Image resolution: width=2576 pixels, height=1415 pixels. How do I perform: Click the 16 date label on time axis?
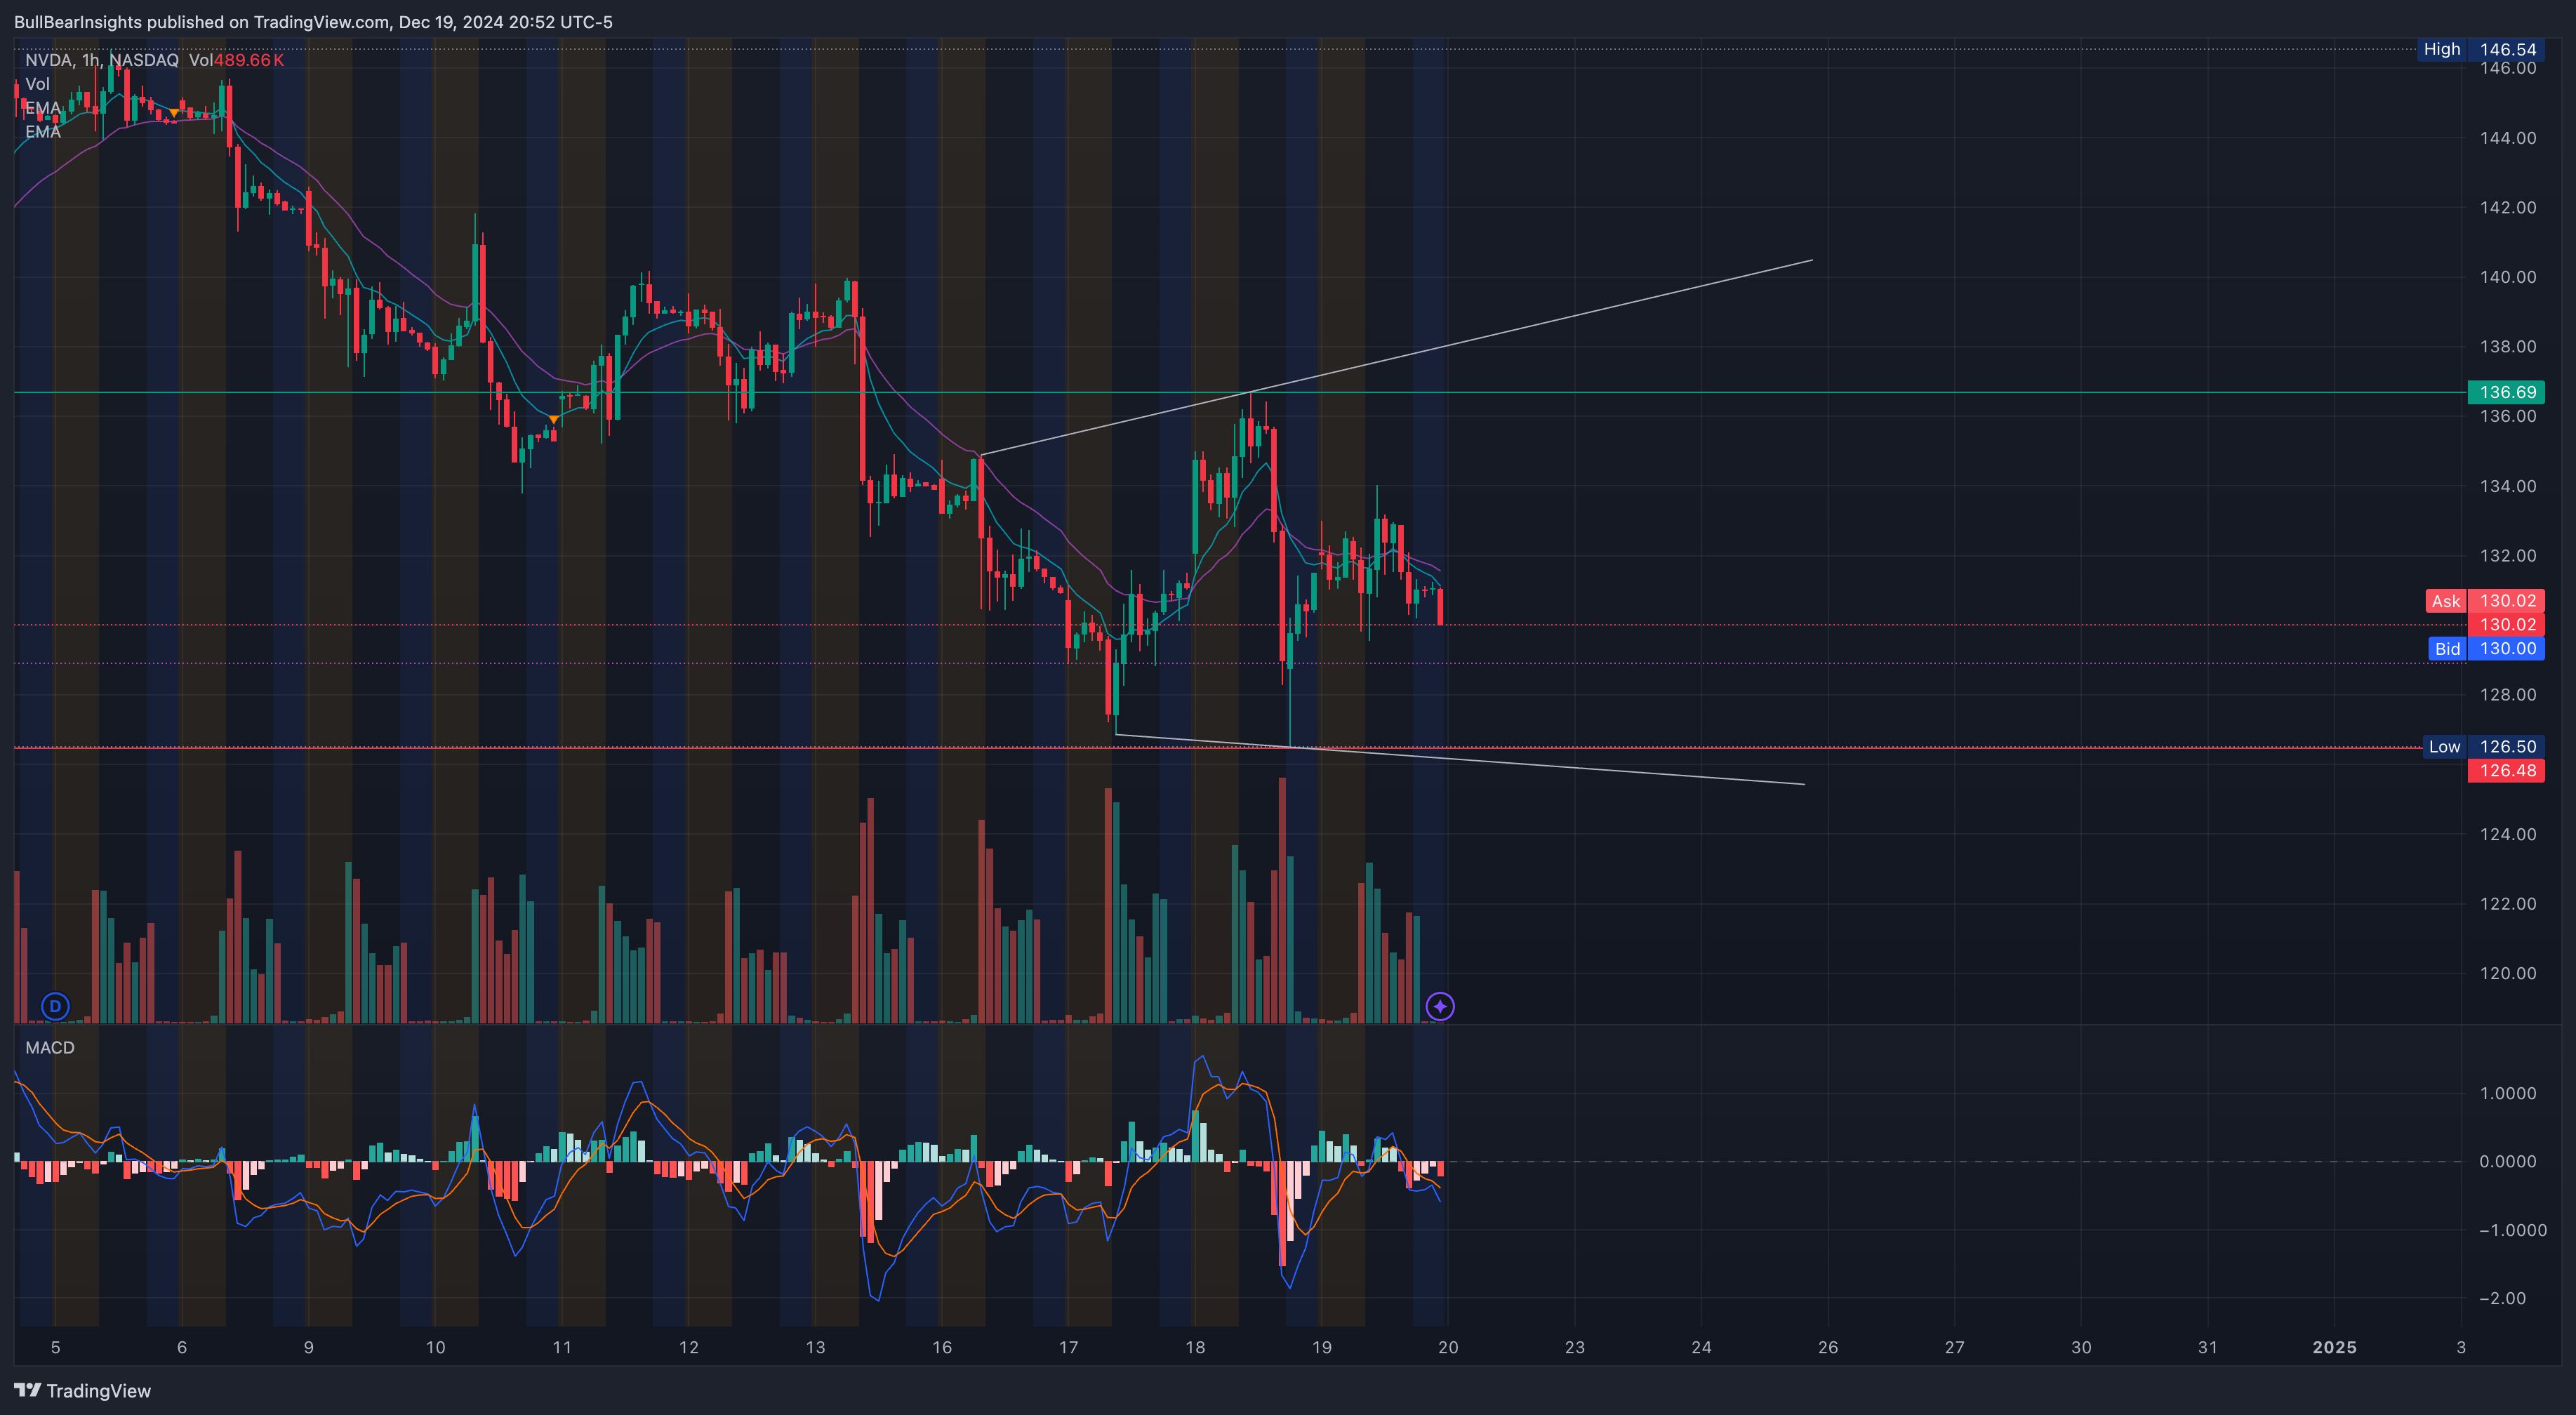point(942,1348)
